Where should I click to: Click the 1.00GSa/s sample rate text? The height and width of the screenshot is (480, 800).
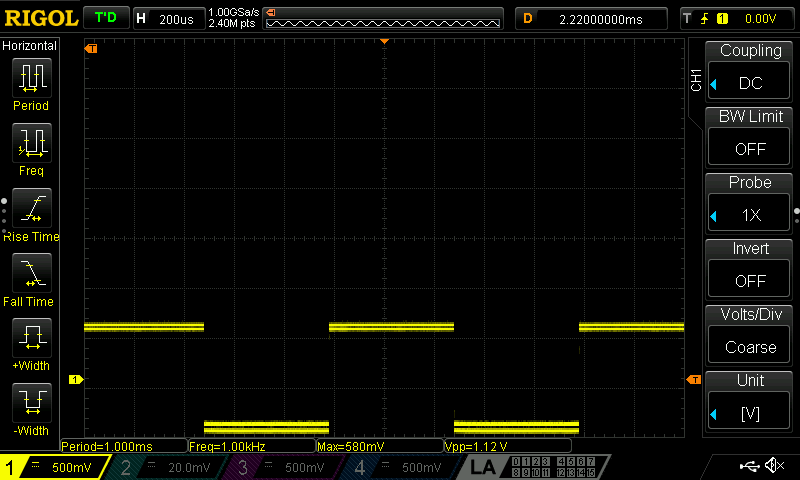(233, 12)
